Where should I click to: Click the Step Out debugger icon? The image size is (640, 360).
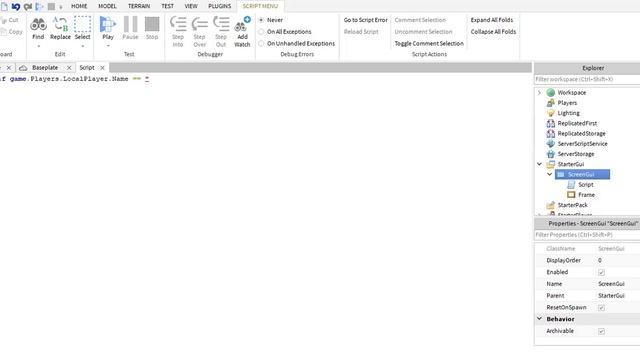pos(221,24)
